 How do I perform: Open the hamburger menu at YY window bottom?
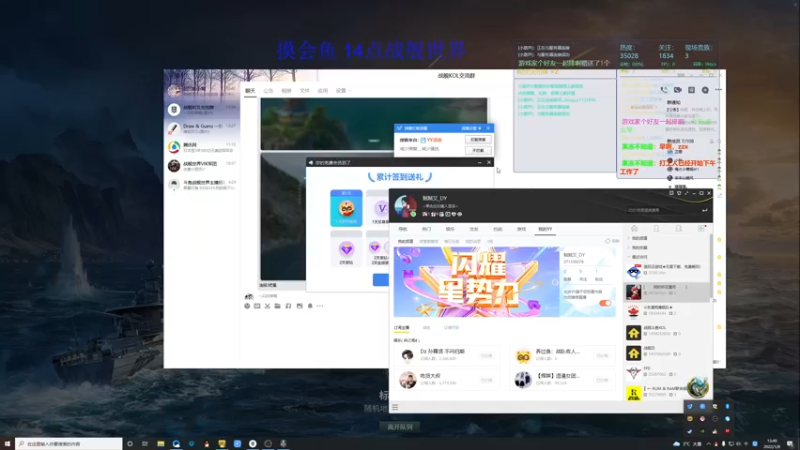tap(395, 407)
